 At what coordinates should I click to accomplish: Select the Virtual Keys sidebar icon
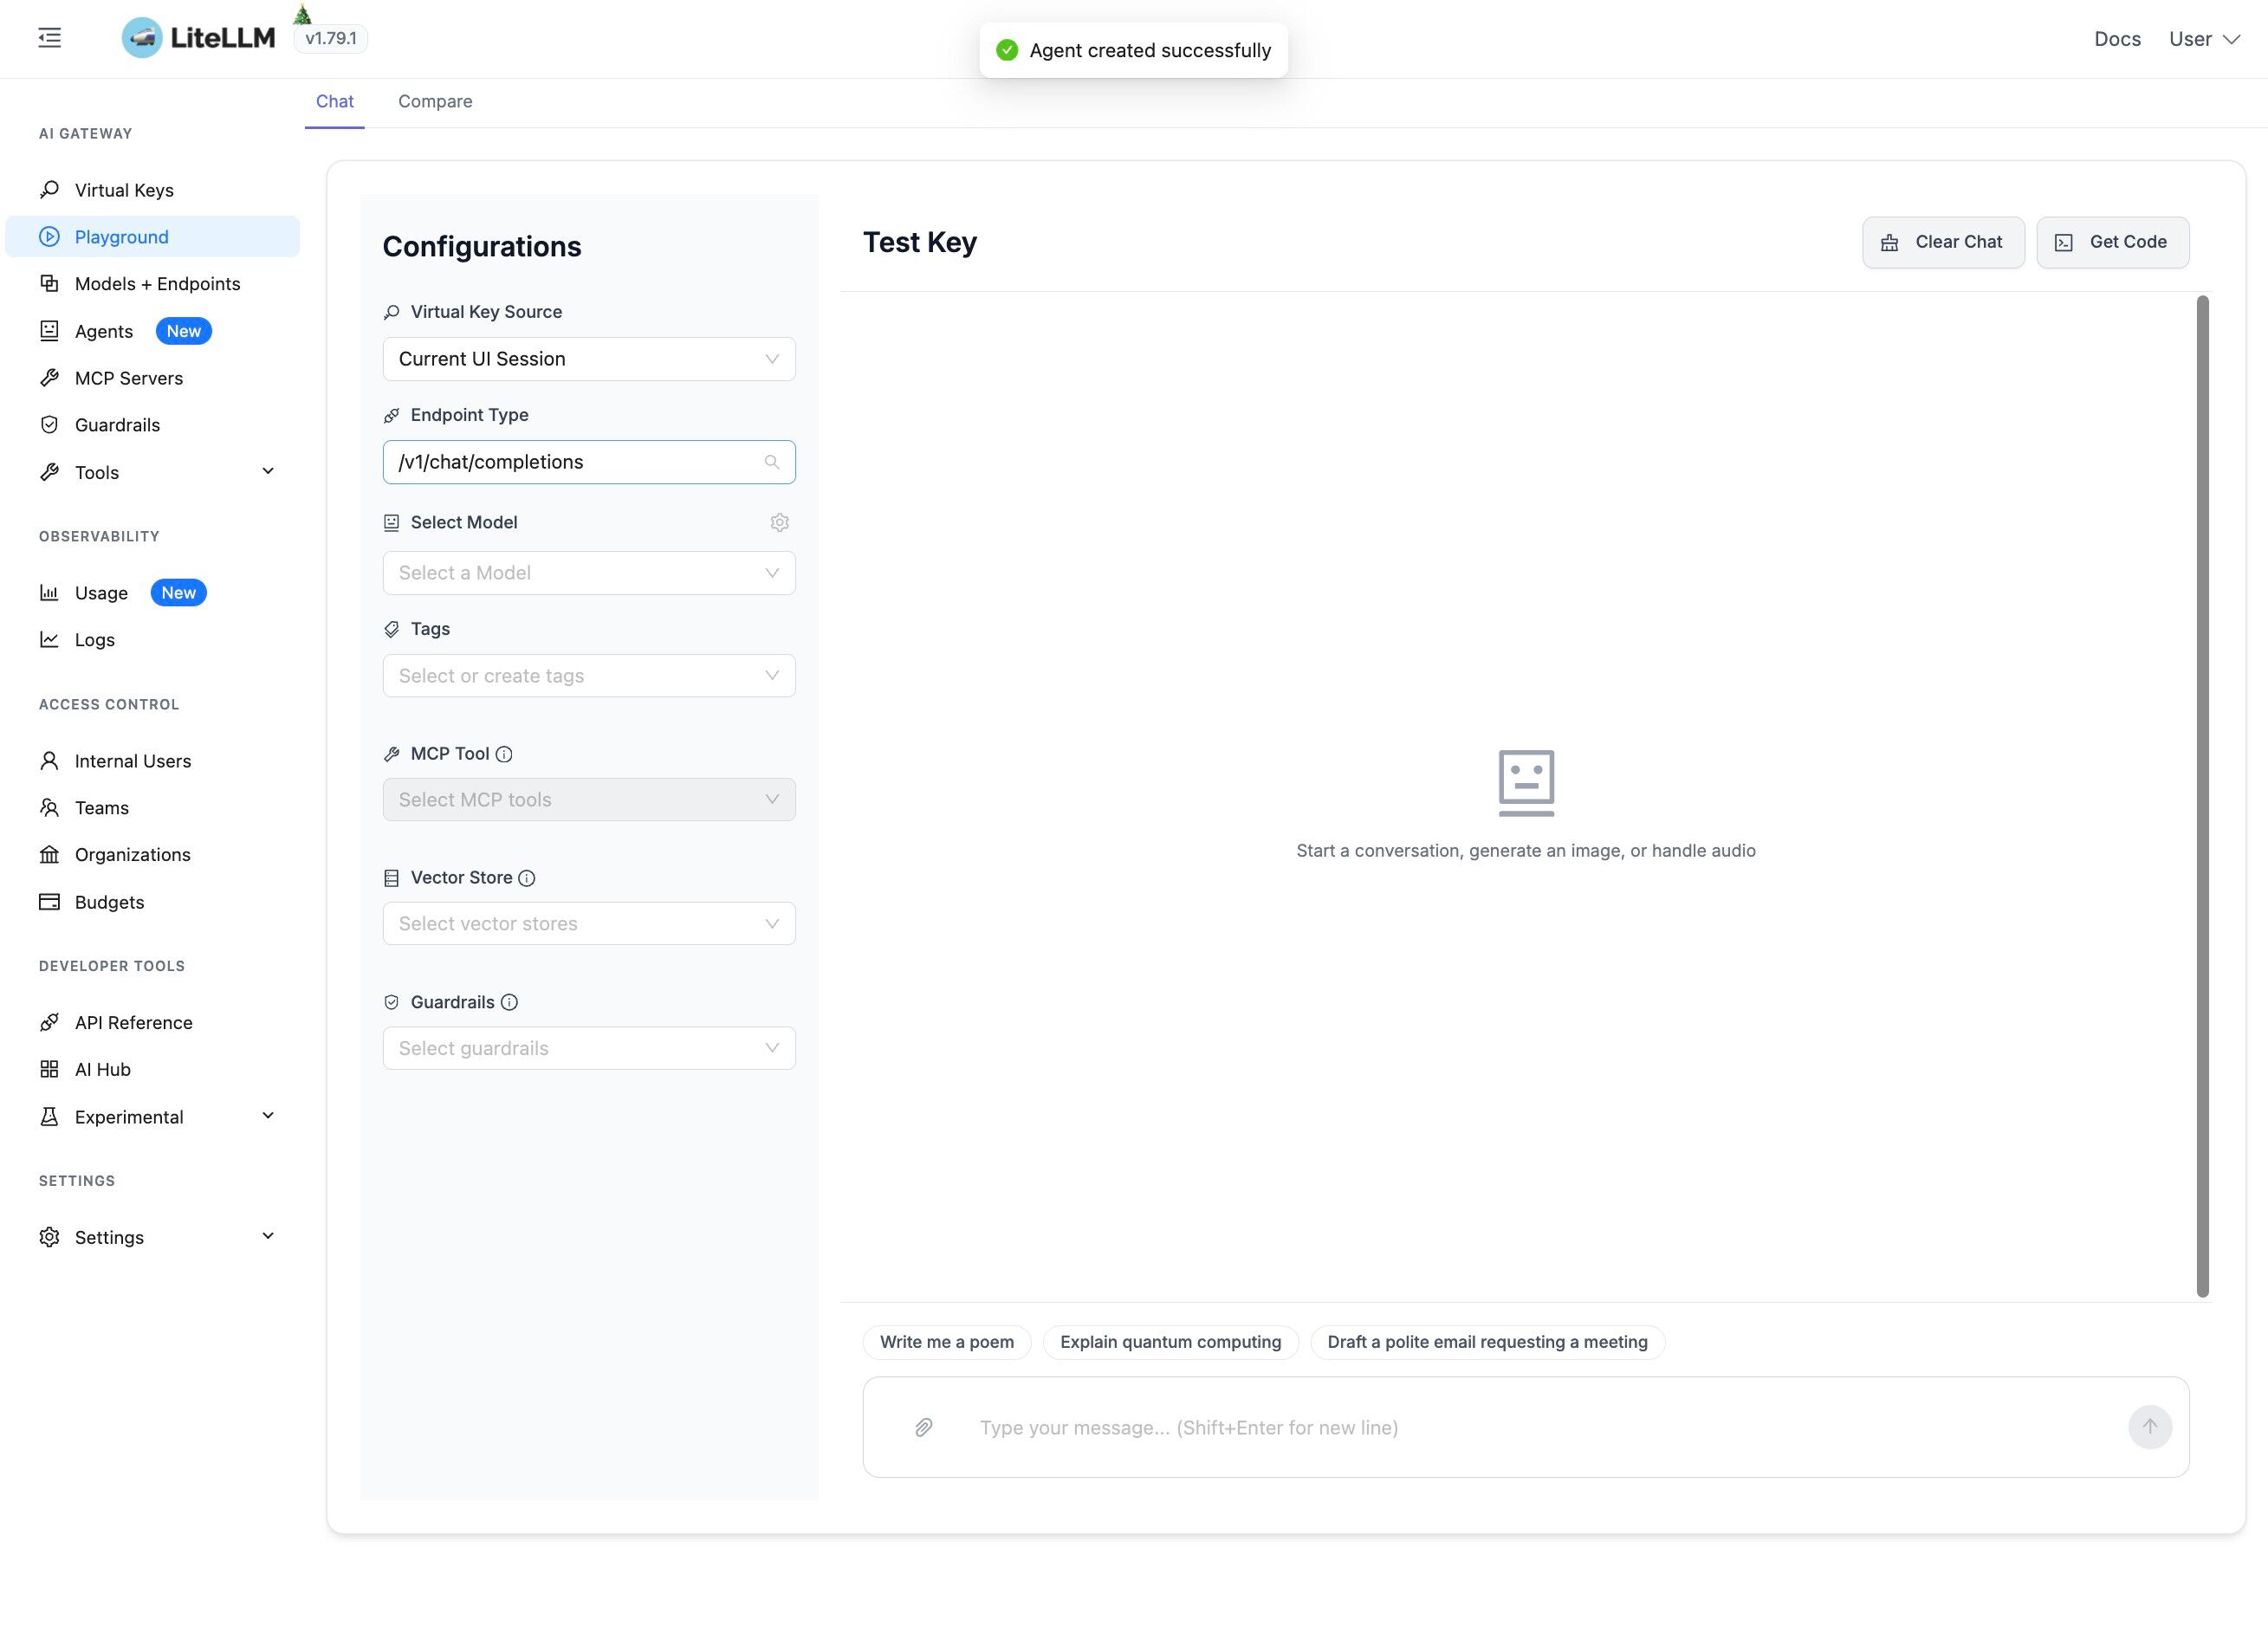click(x=50, y=189)
